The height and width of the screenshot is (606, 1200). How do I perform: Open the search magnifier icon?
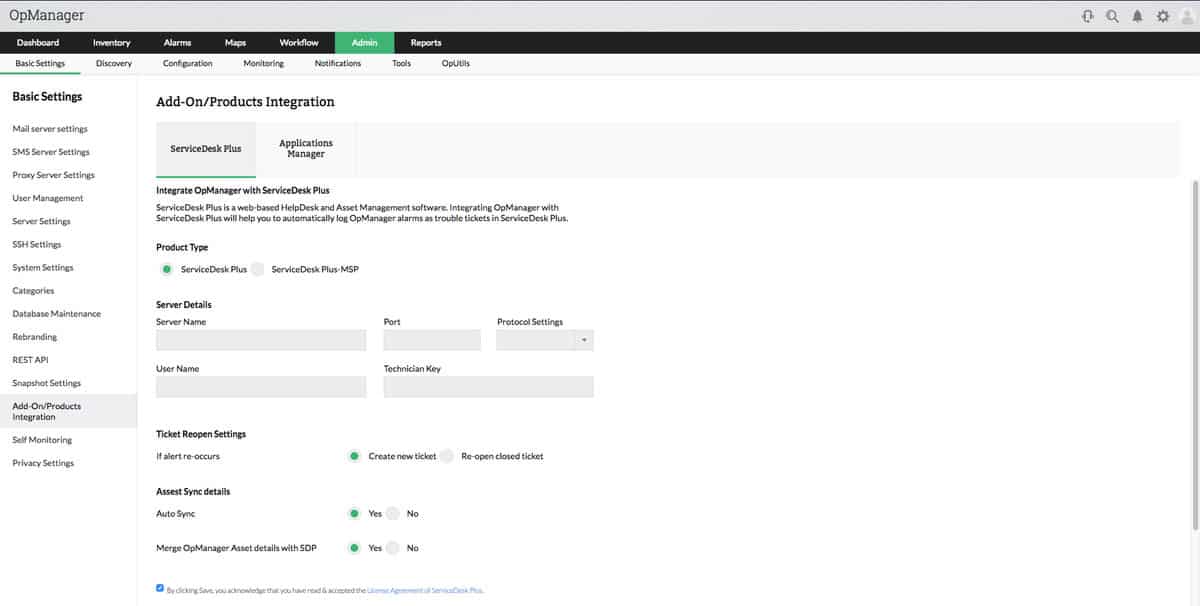pyautogui.click(x=1112, y=16)
